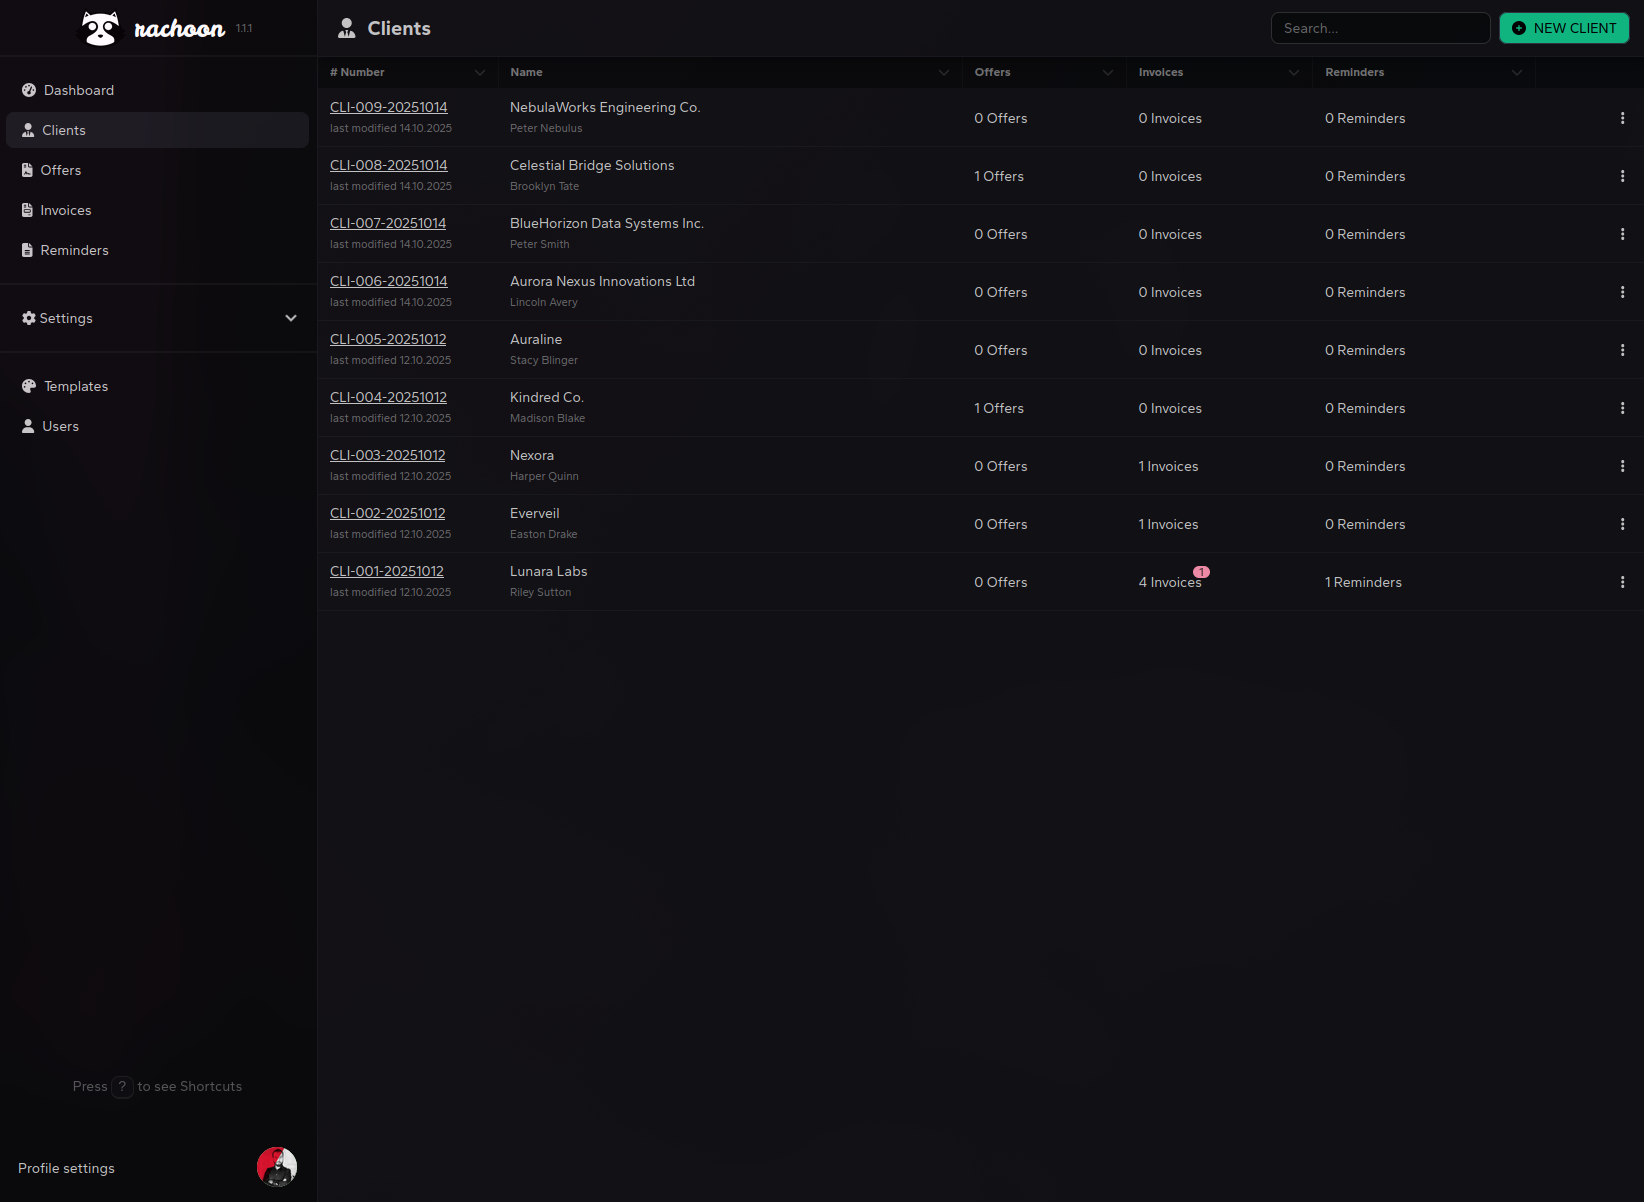Open the Name column header dropdown
This screenshot has width=1644, height=1202.
click(x=943, y=73)
